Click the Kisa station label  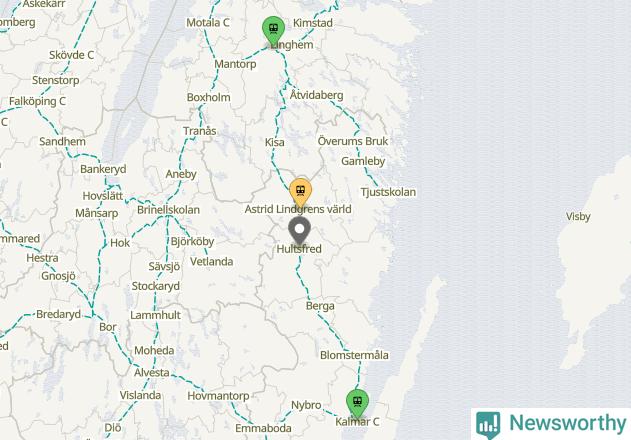(x=274, y=142)
